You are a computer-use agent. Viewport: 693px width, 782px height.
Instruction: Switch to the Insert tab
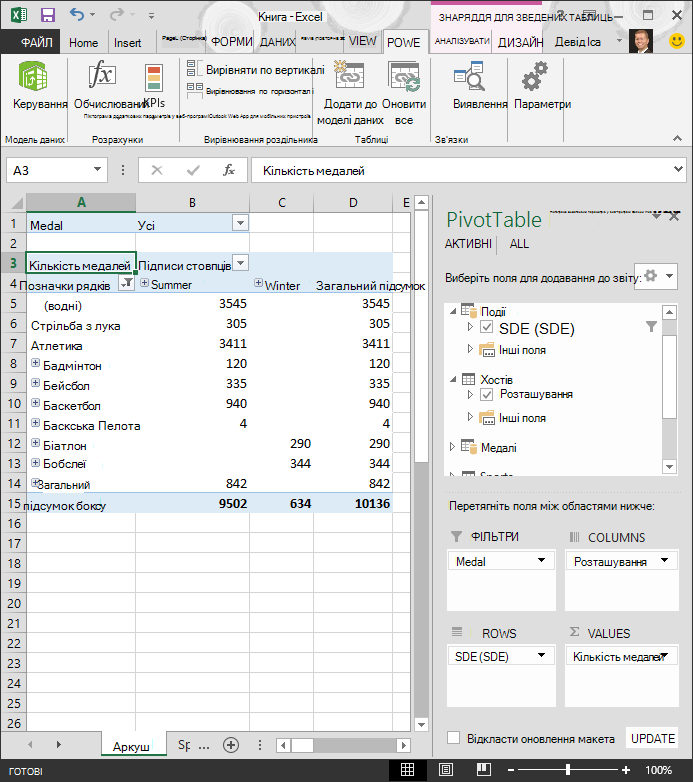128,43
